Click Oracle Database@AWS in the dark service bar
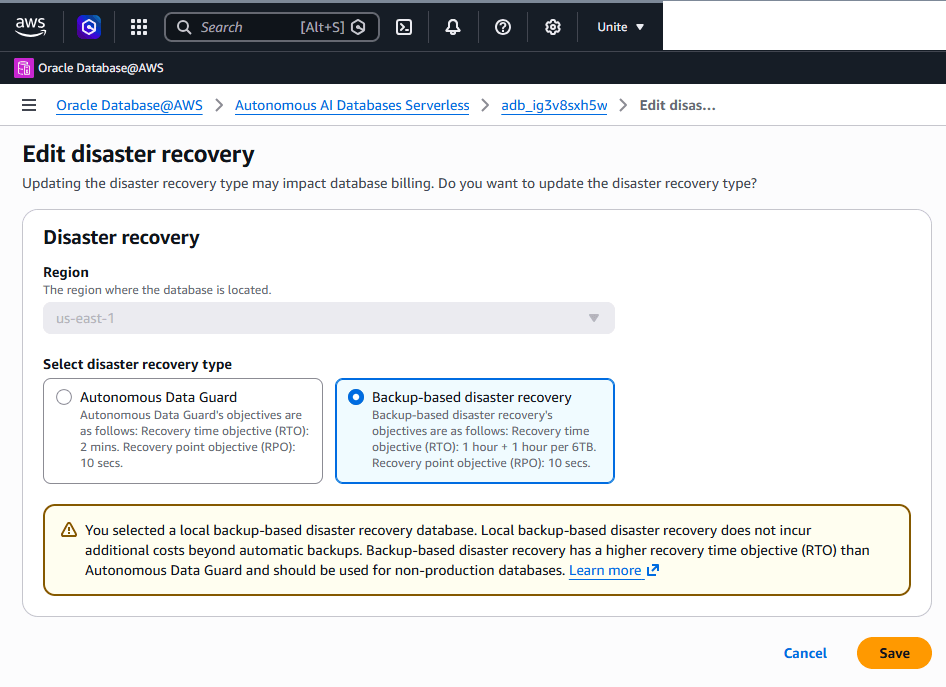Viewport: 946px width, 687px height. point(101,68)
